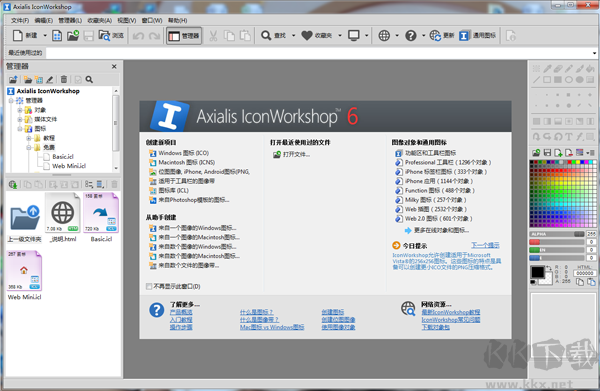Open the 管理器(L) menu
Image resolution: width=600 pixels, height=391 pixels.
[x=70, y=20]
